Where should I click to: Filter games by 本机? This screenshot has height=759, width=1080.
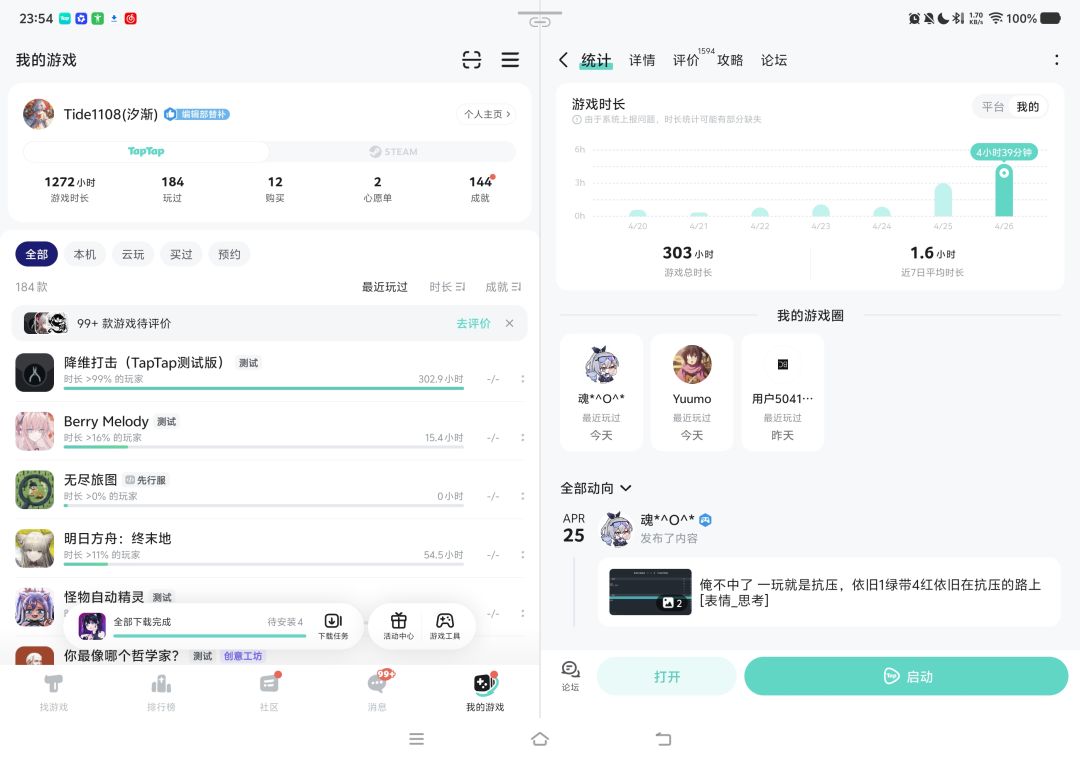pyautogui.click(x=85, y=254)
